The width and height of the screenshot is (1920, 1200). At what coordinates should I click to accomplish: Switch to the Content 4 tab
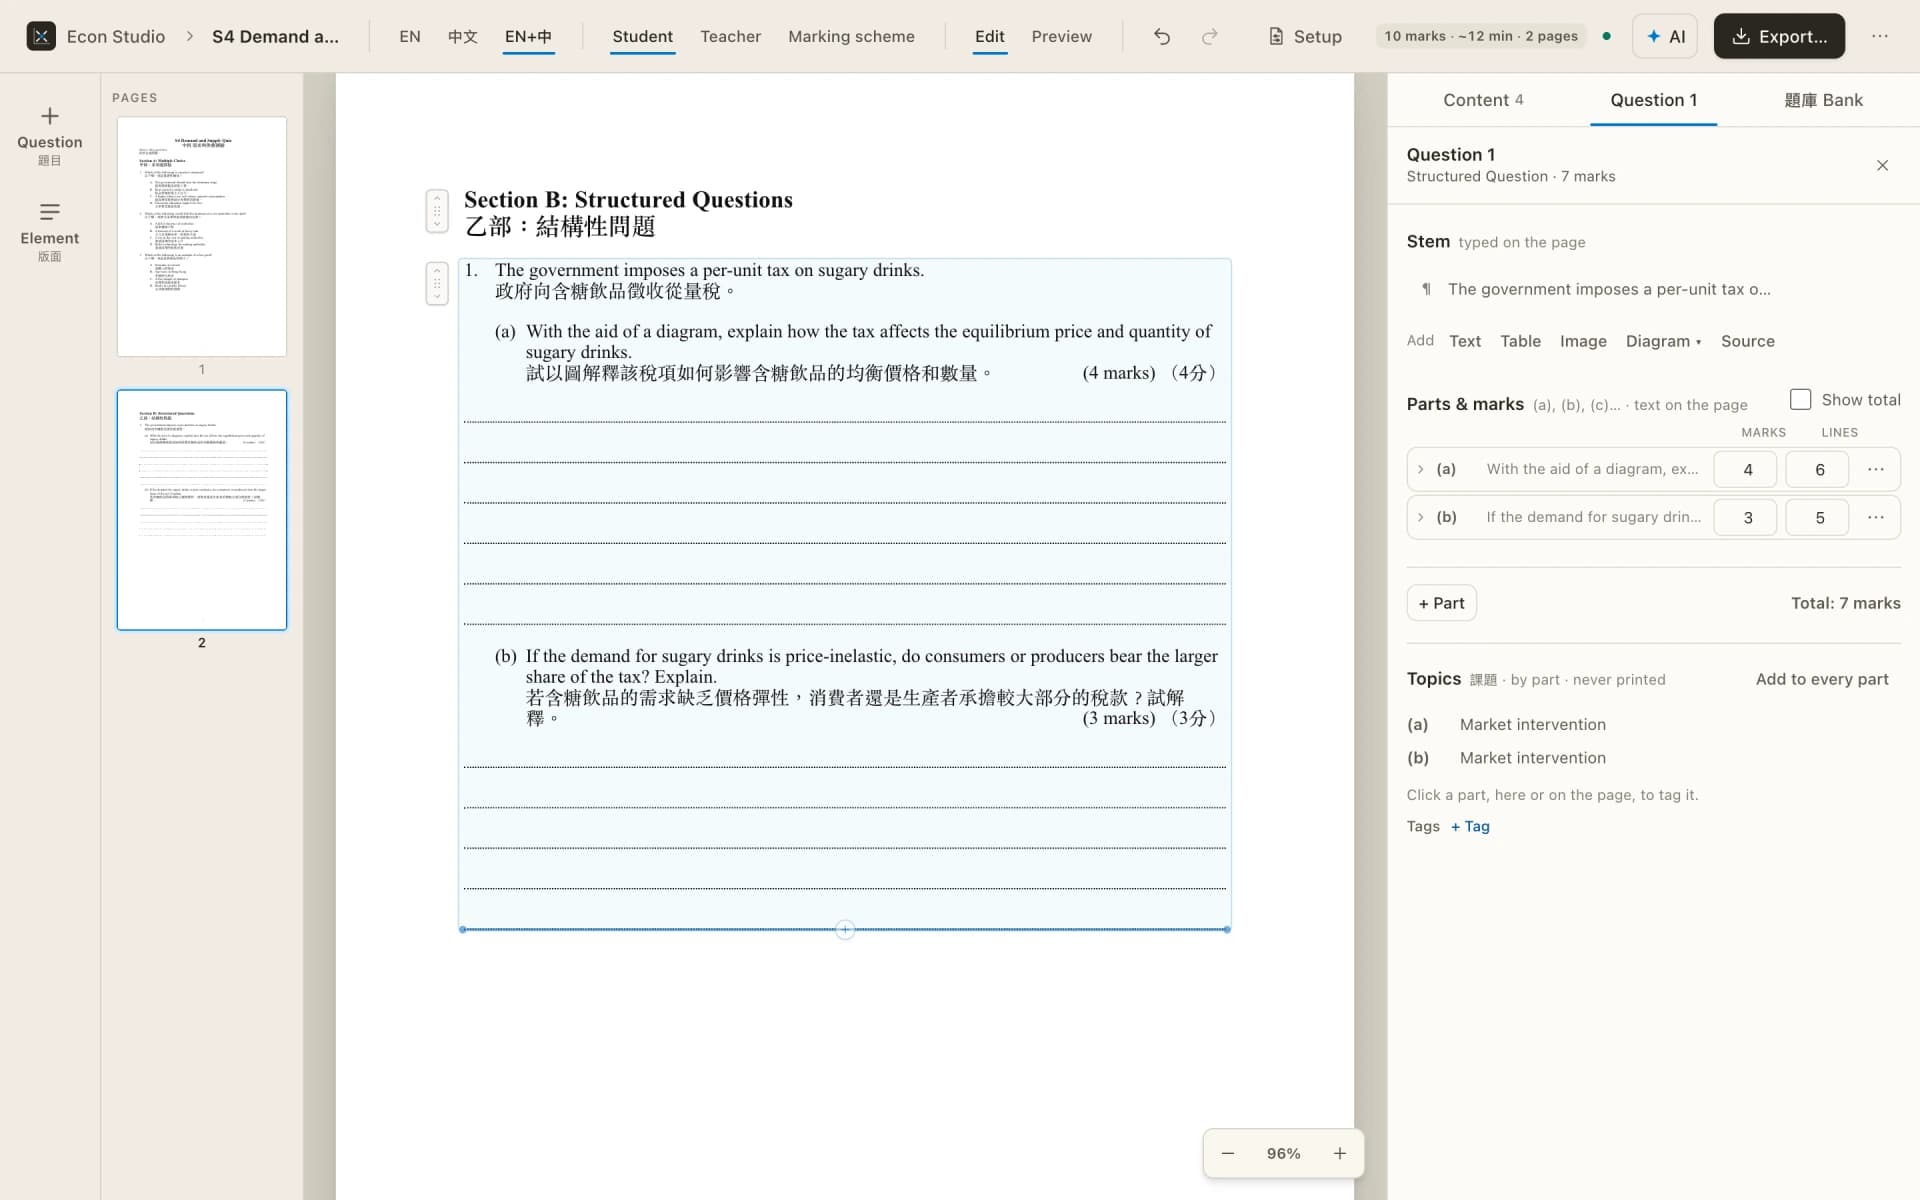[x=1483, y=100]
